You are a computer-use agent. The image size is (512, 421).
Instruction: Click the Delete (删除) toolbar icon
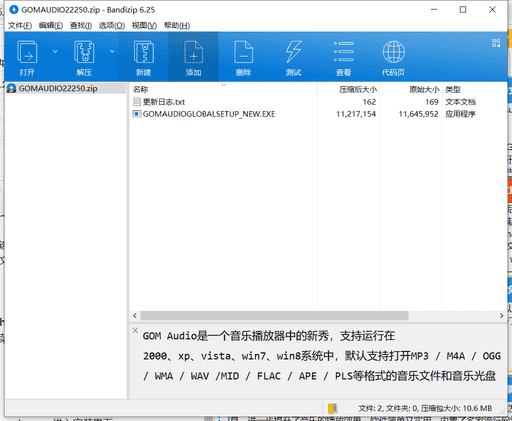click(243, 52)
